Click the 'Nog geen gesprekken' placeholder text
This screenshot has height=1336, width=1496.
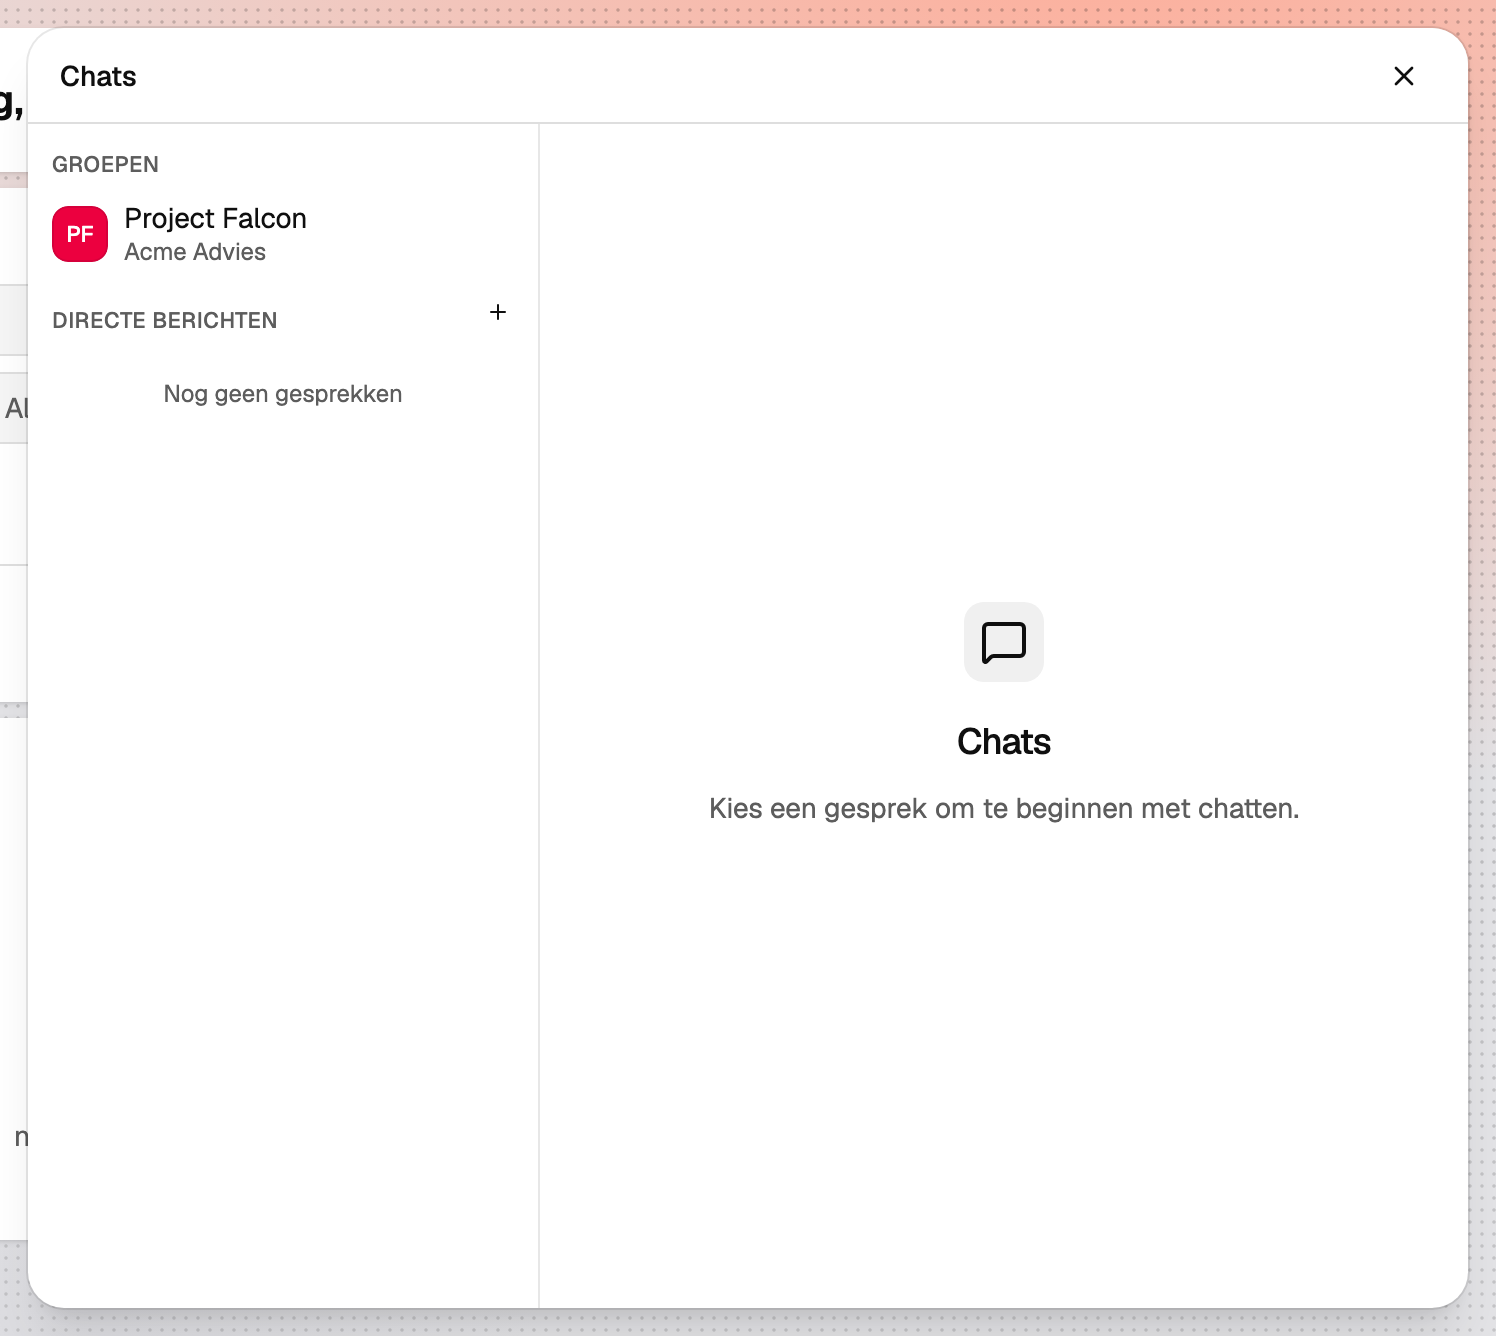(x=283, y=394)
